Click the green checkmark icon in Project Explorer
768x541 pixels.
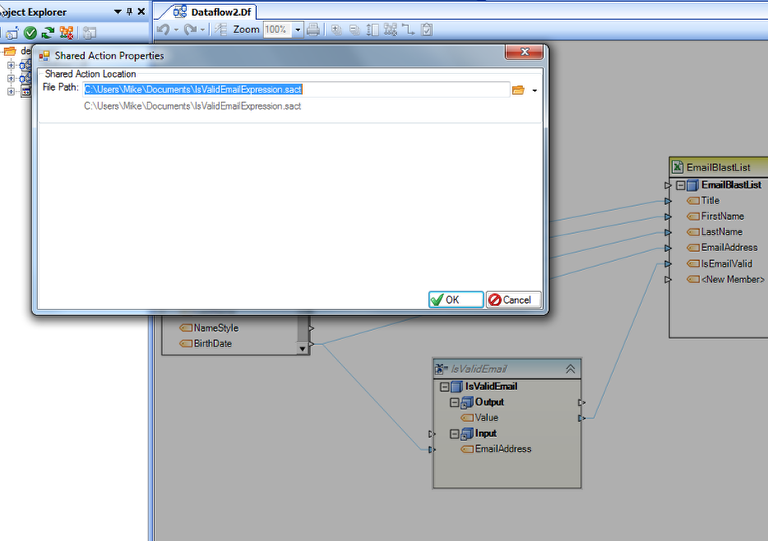coord(30,32)
